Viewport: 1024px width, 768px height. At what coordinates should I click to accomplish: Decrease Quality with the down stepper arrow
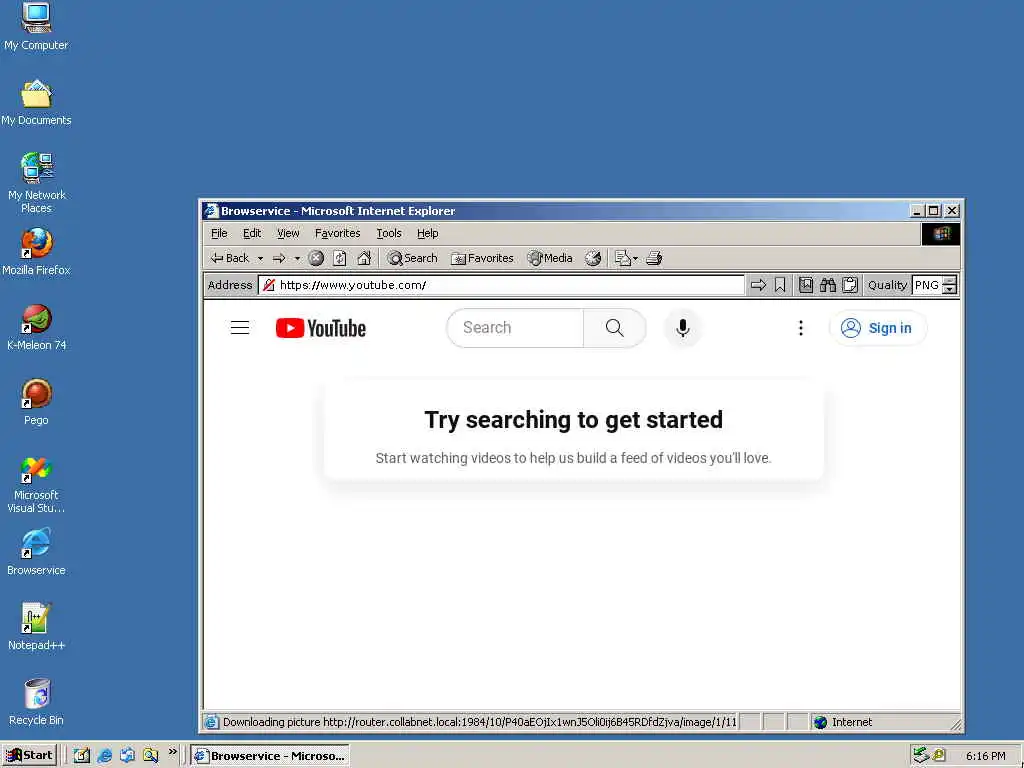(950, 289)
